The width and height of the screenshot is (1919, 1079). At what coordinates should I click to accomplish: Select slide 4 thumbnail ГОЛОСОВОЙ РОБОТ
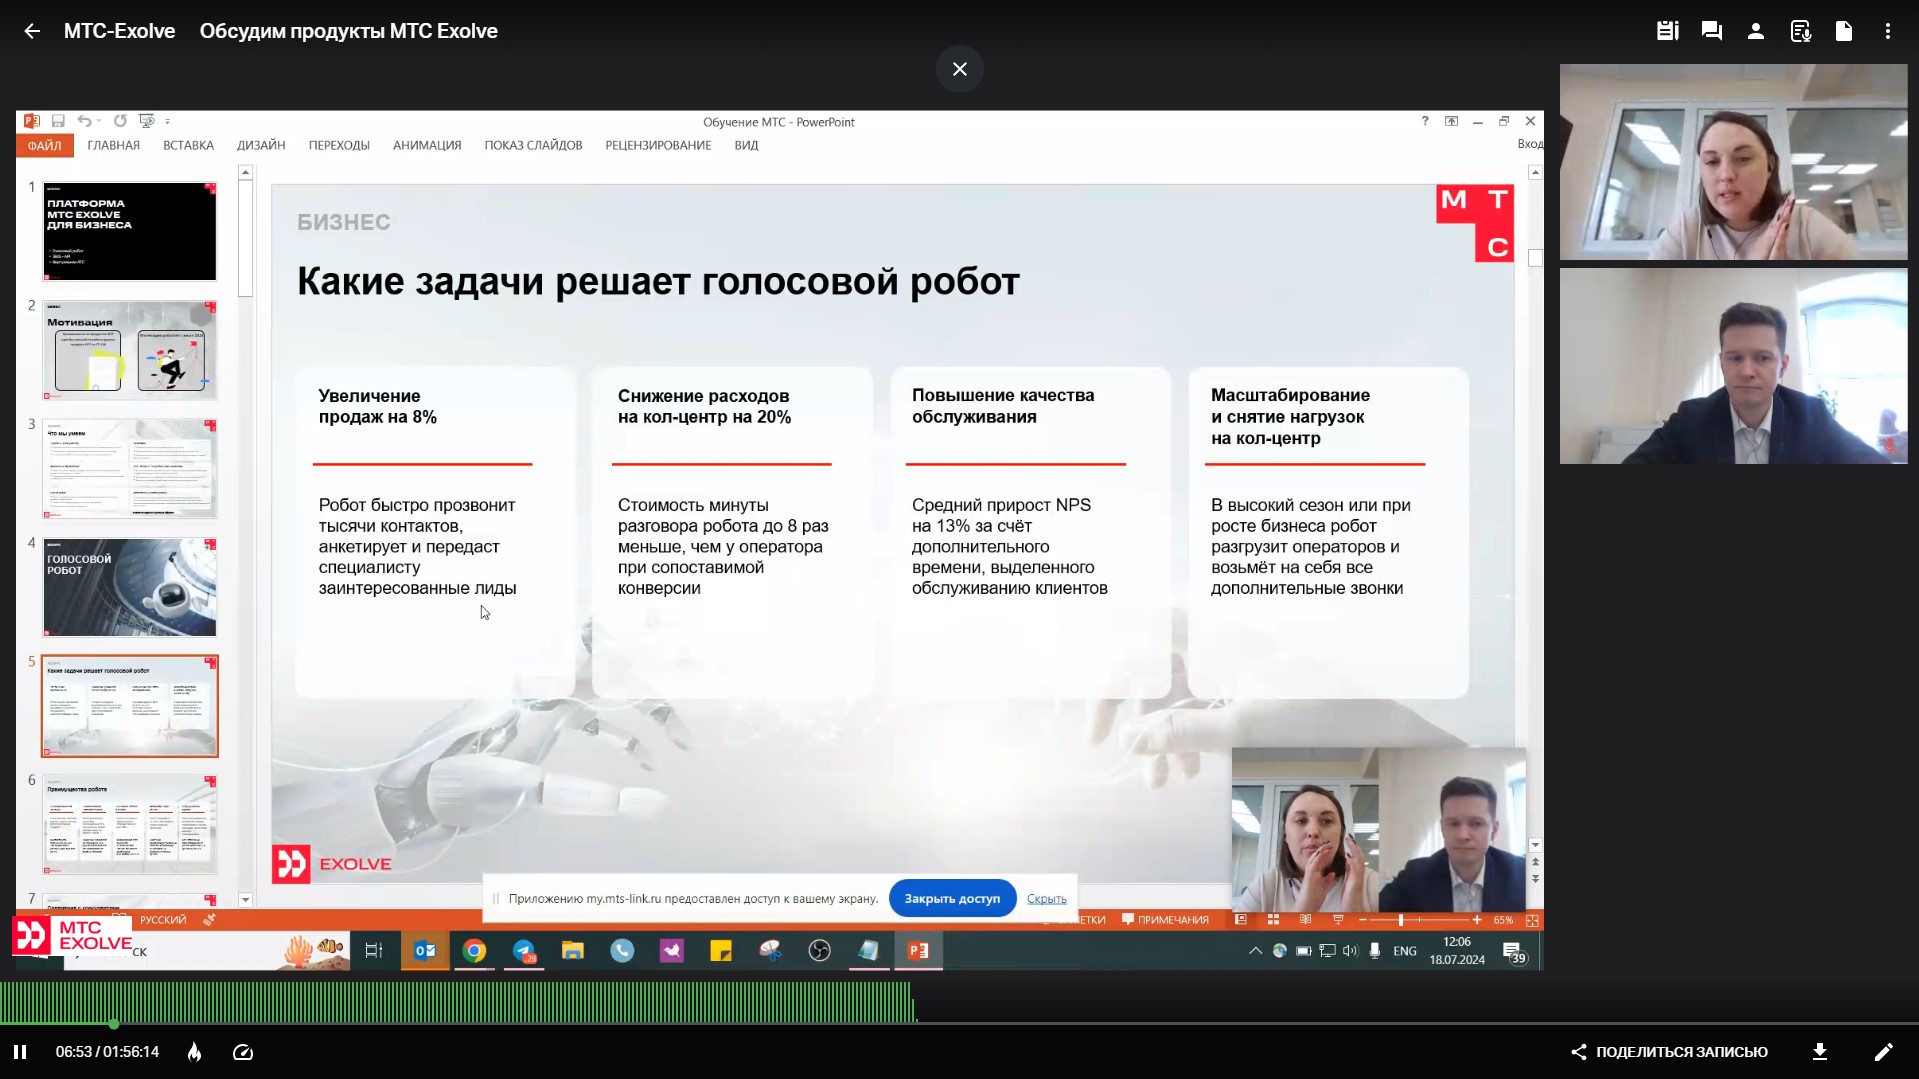point(130,587)
